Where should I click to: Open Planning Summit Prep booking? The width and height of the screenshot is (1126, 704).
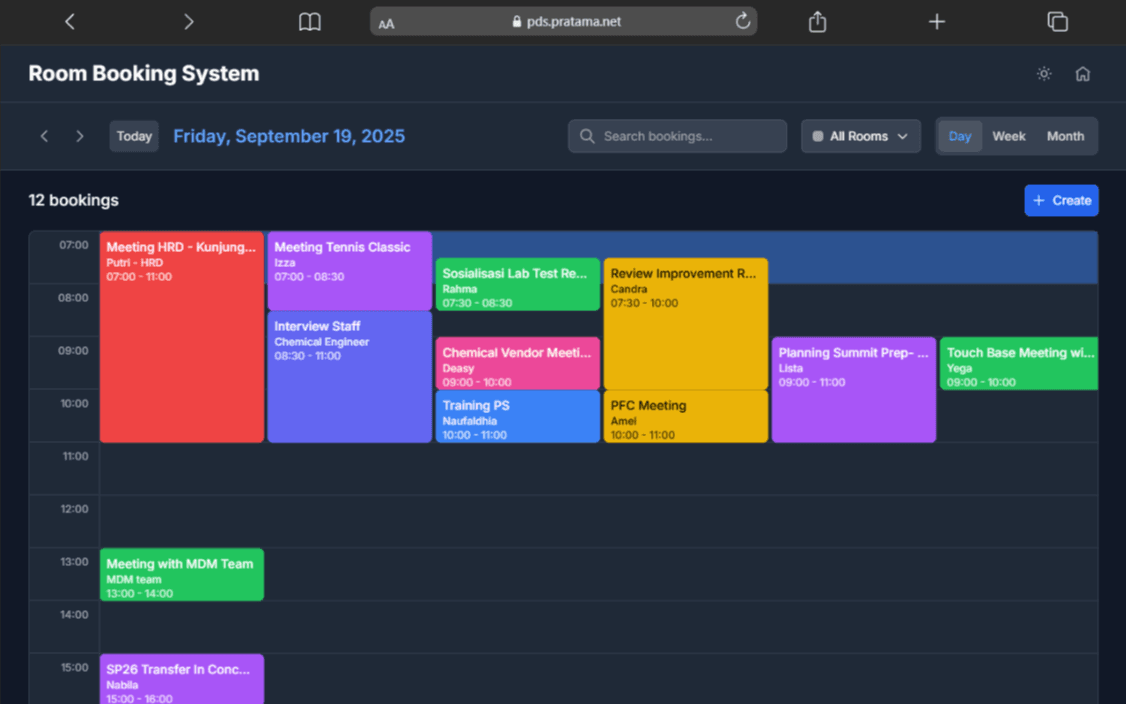click(x=854, y=390)
